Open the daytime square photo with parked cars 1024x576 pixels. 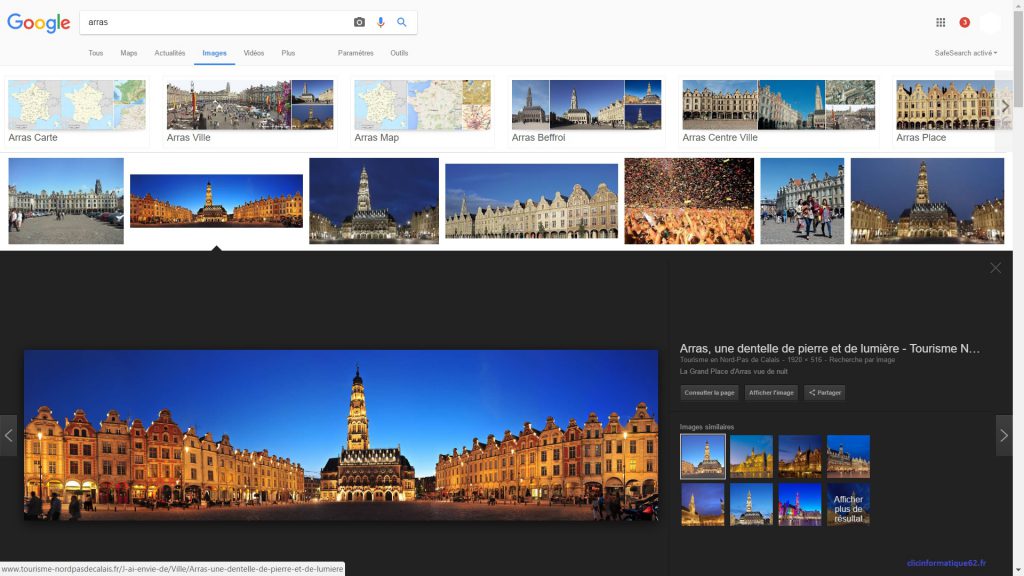66,201
